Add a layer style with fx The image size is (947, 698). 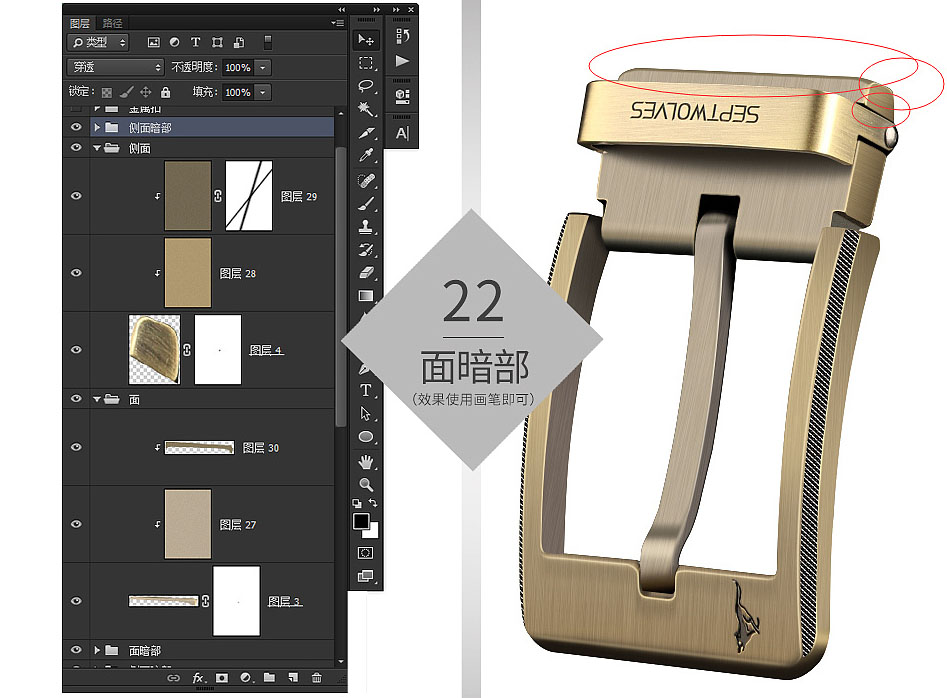click(197, 678)
